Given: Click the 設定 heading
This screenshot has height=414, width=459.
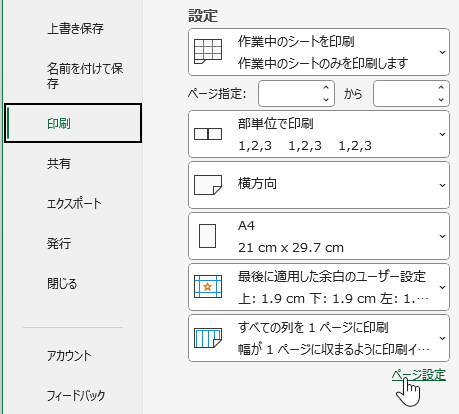Looking at the screenshot, I should click(x=203, y=16).
